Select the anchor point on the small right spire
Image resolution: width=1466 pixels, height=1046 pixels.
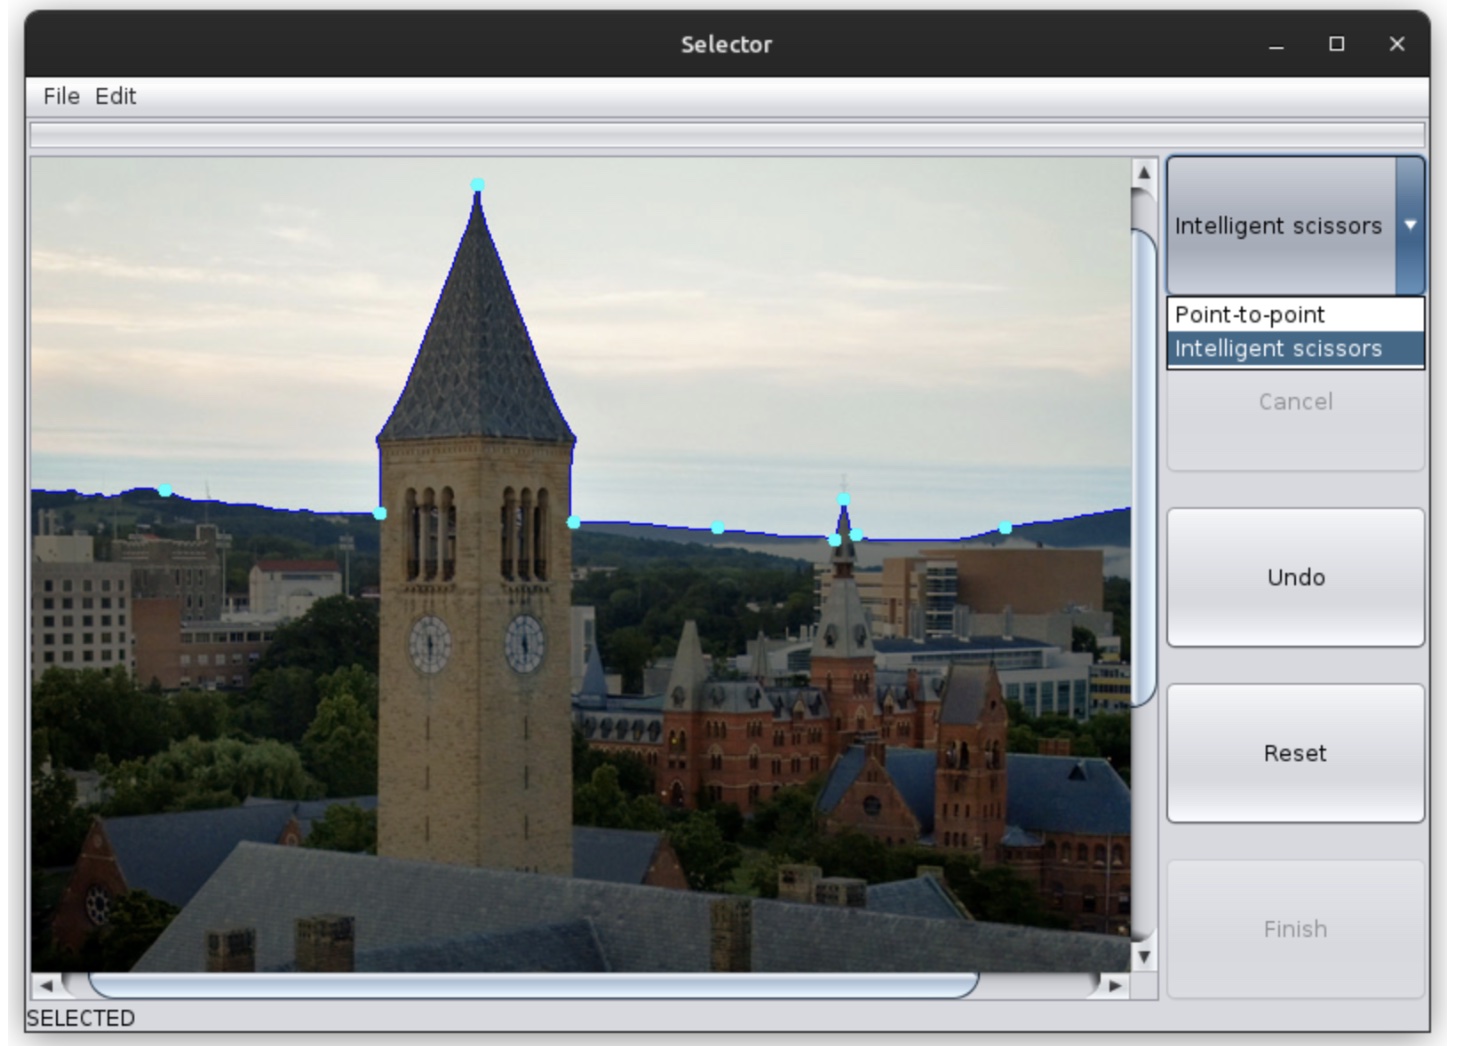(x=843, y=496)
